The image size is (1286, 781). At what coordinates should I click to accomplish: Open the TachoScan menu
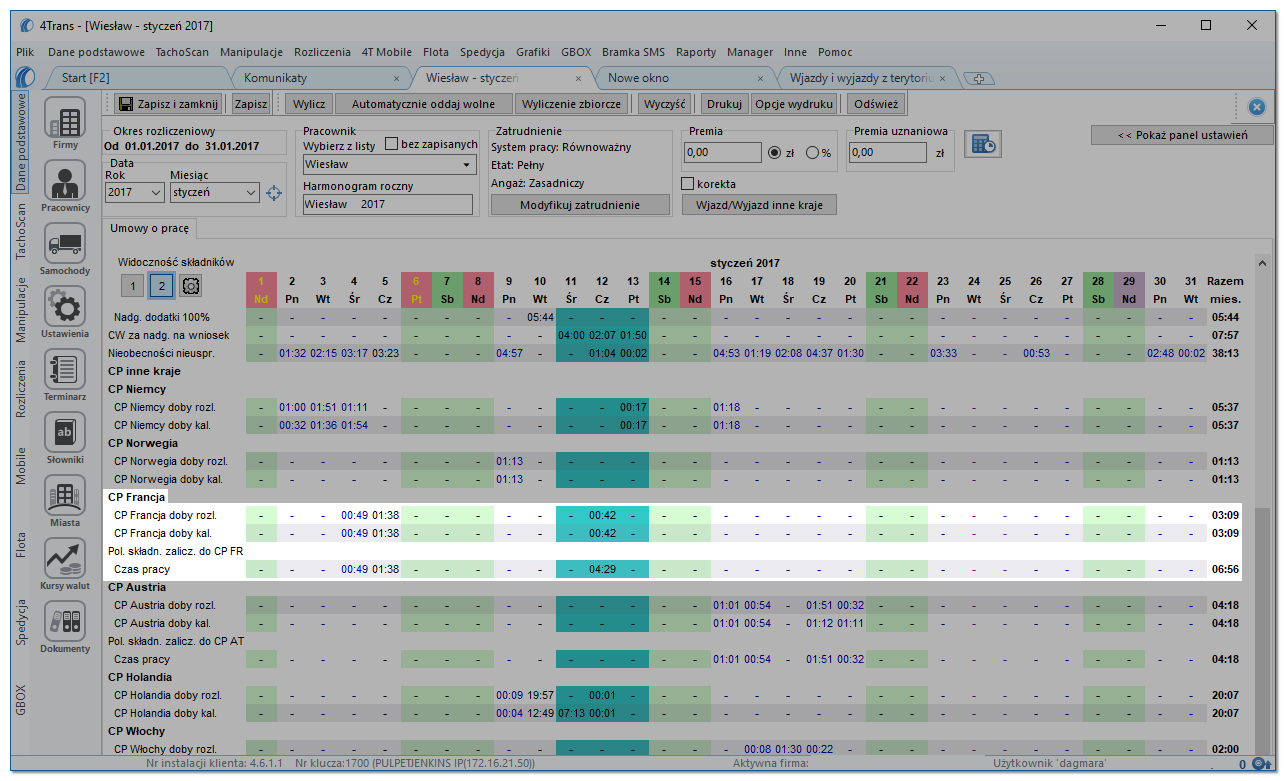(x=184, y=52)
